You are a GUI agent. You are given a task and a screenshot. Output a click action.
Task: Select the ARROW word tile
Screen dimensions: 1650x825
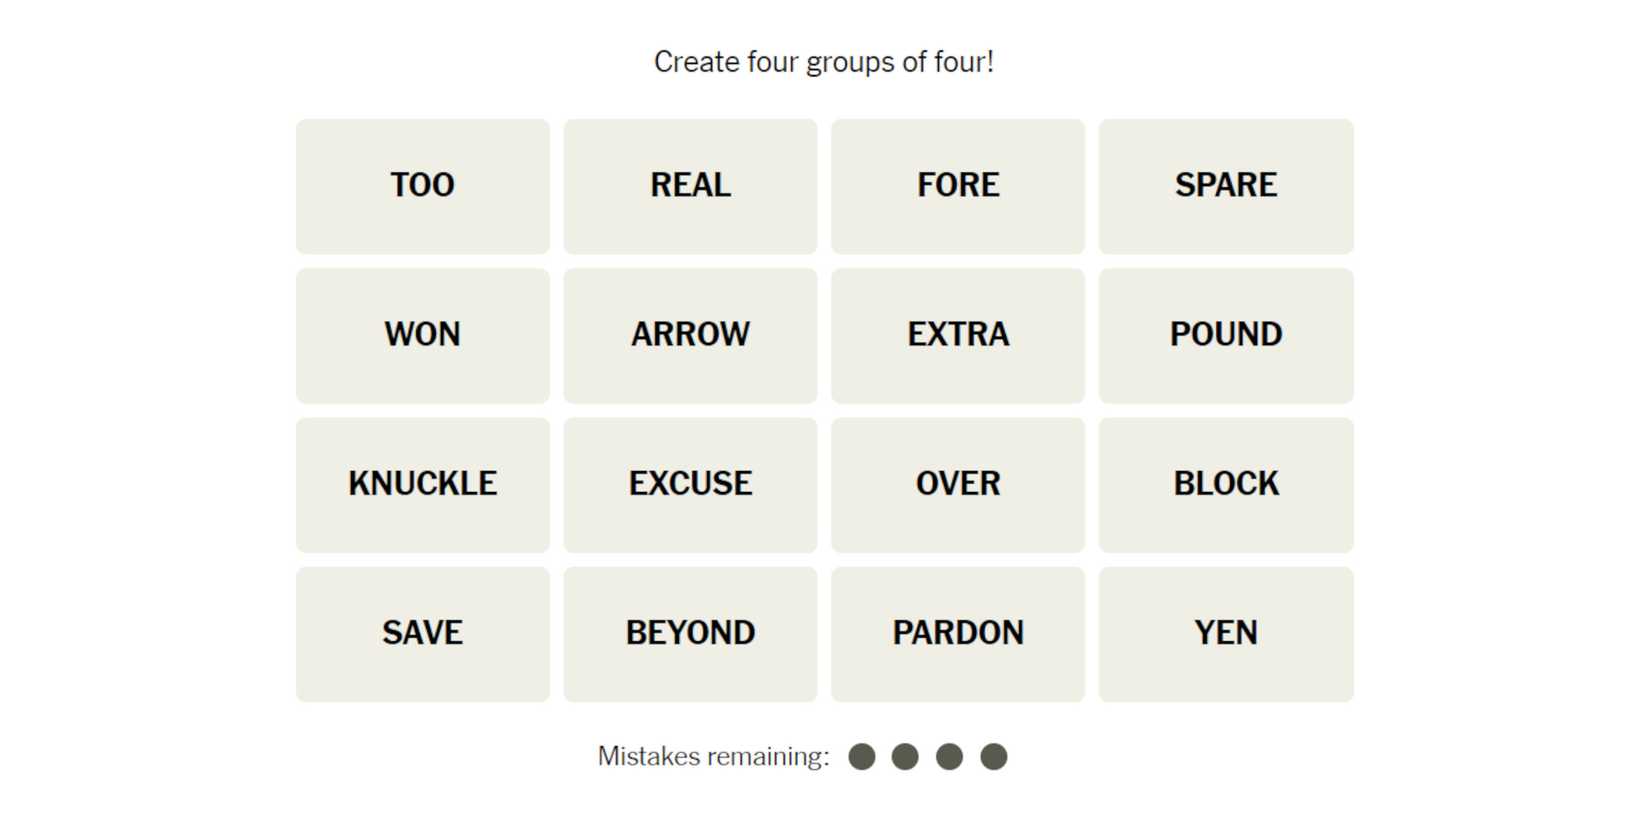690,335
